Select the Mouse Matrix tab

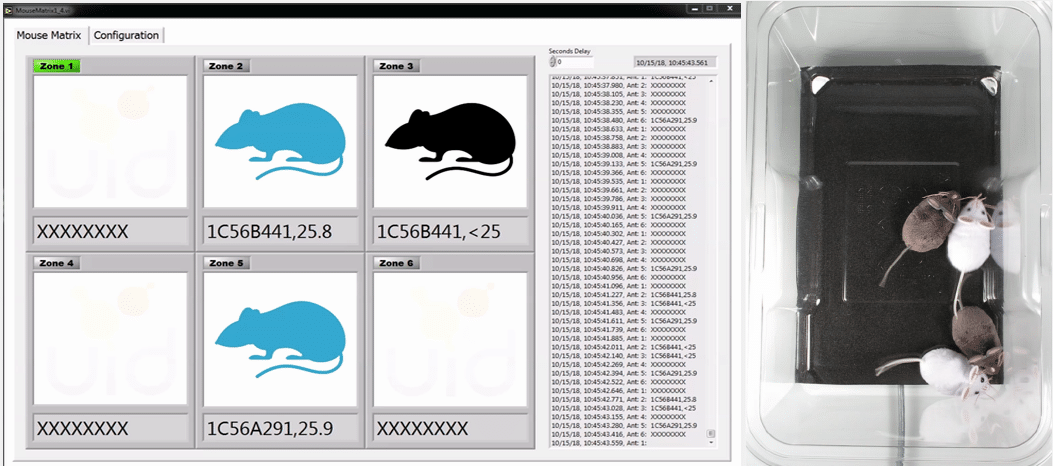coord(48,35)
